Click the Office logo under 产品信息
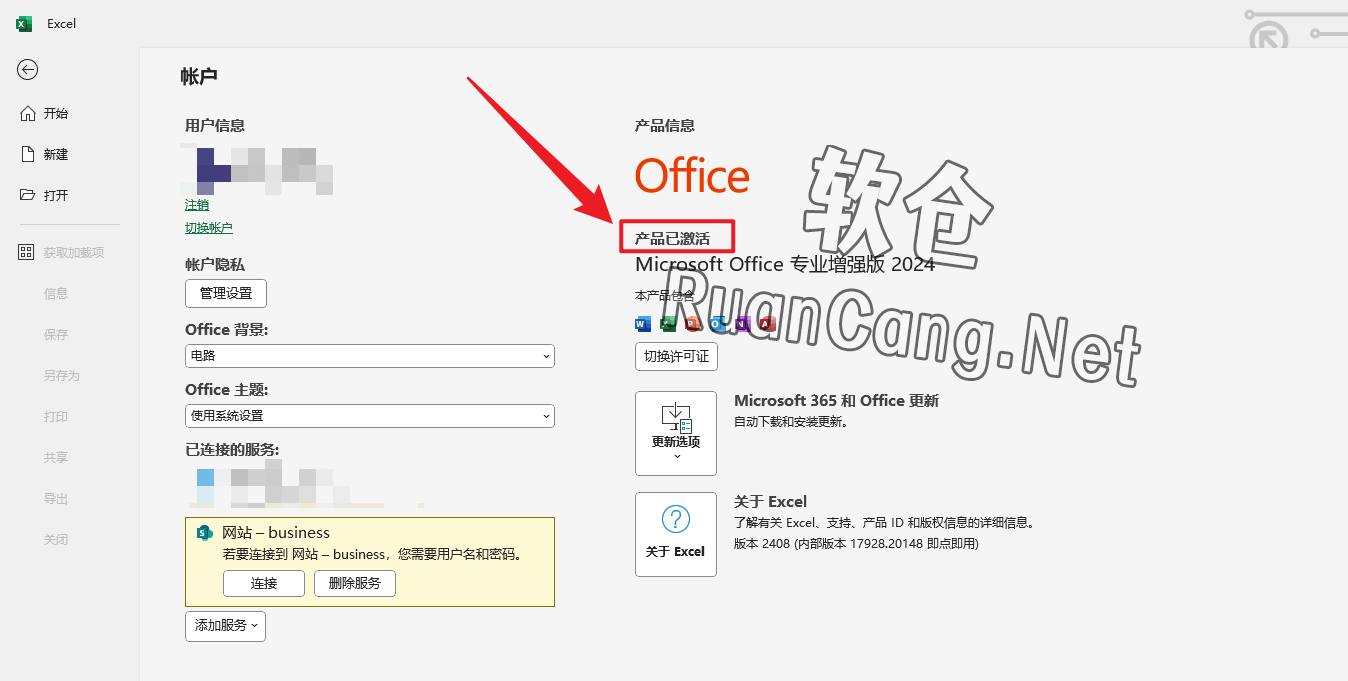Screen dimensions: 1348x681 [x=692, y=176]
